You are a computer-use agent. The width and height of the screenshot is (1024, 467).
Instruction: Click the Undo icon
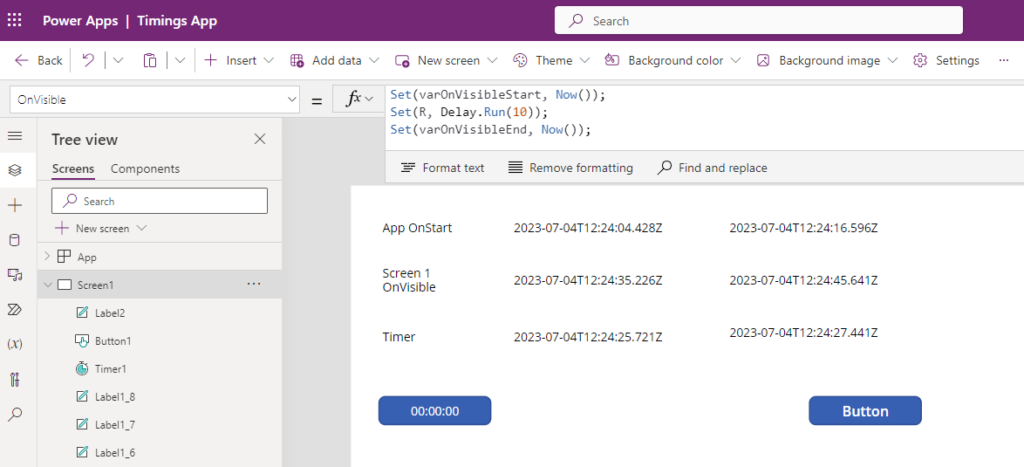click(x=88, y=60)
